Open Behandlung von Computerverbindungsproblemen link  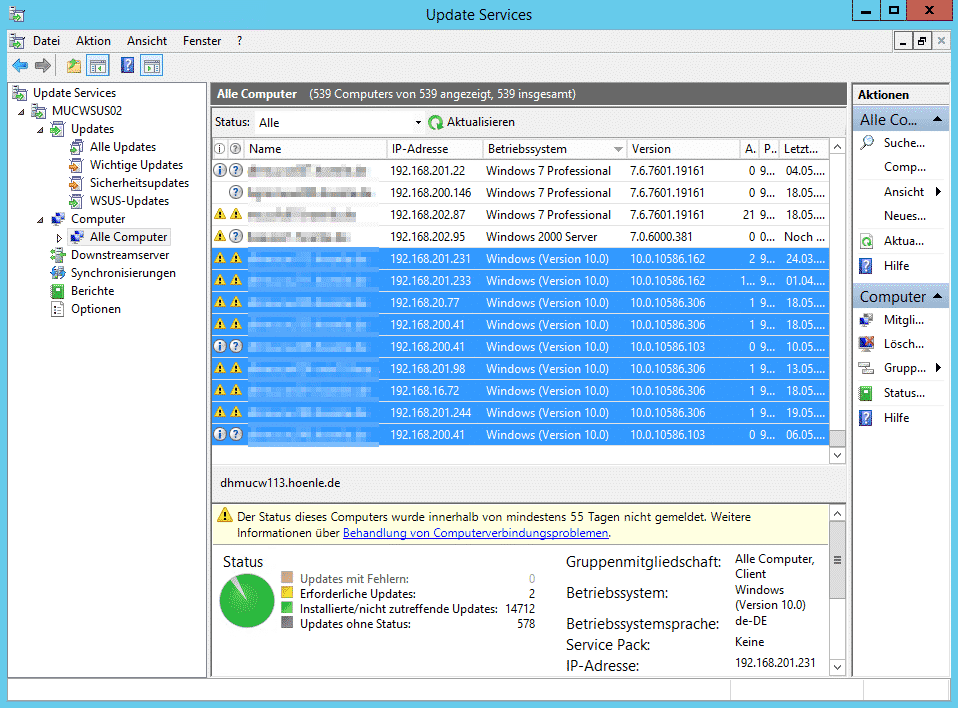tap(475, 533)
